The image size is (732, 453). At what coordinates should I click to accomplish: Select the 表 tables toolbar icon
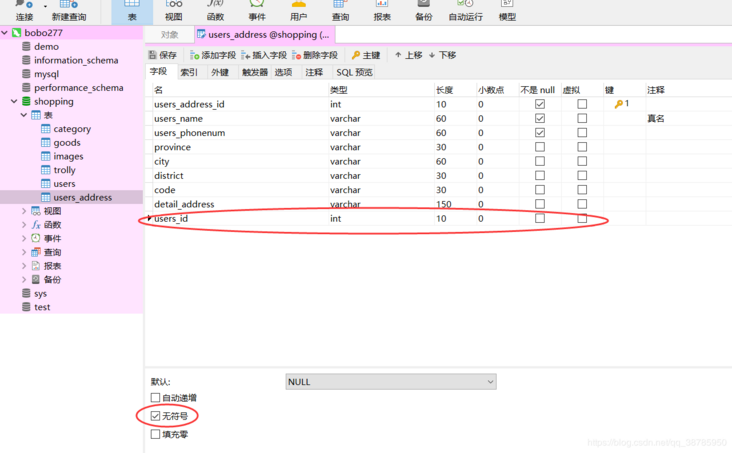pyautogui.click(x=132, y=11)
